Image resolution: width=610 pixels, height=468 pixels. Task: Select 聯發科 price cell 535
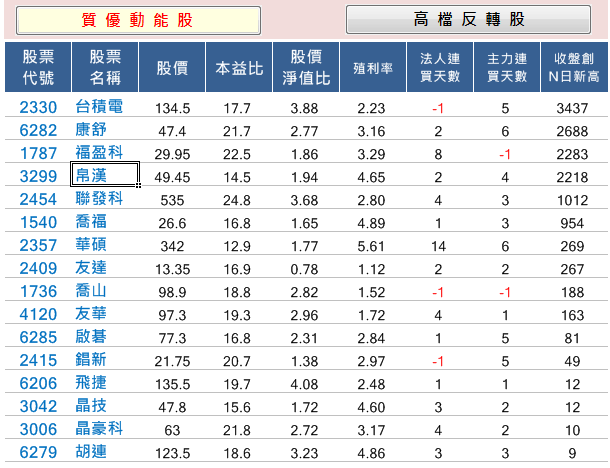172,200
